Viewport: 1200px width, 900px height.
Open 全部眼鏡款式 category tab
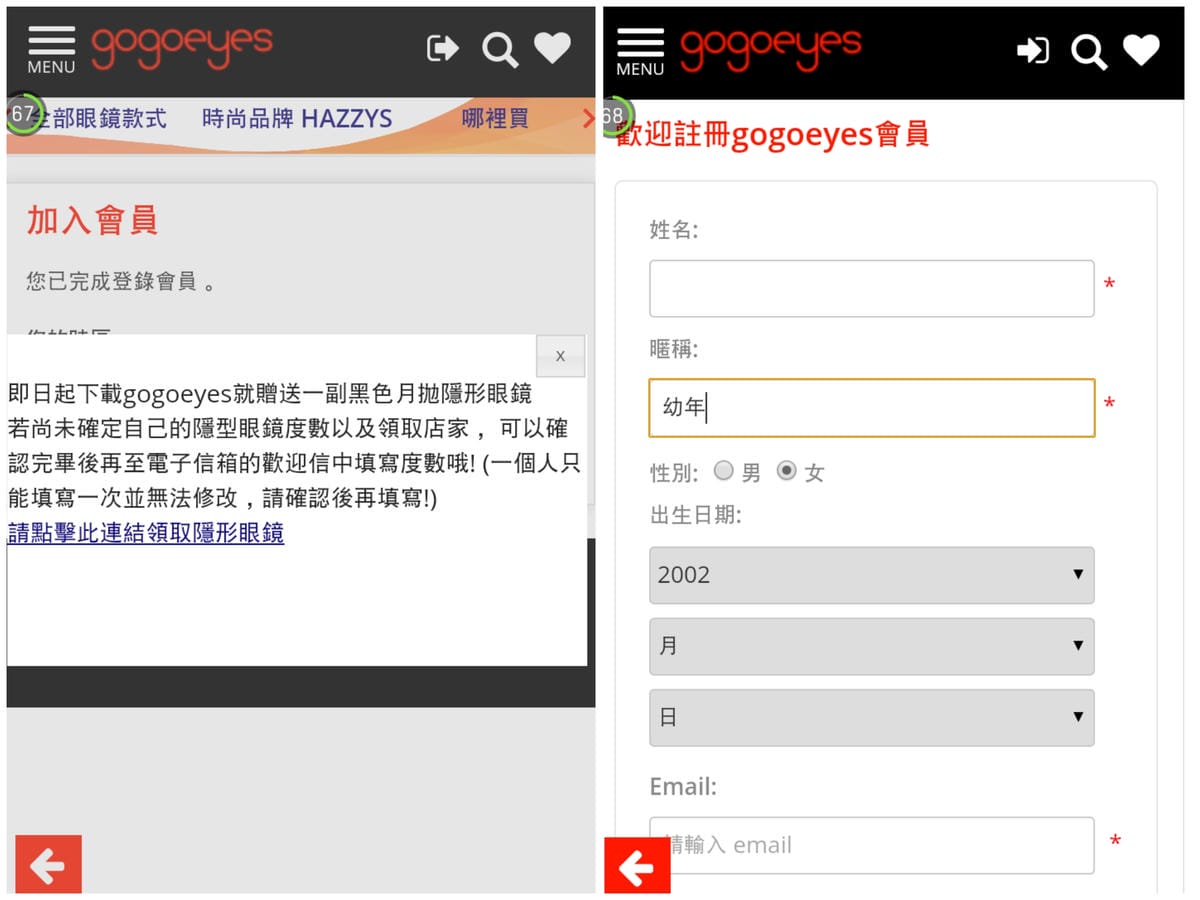click(x=96, y=118)
